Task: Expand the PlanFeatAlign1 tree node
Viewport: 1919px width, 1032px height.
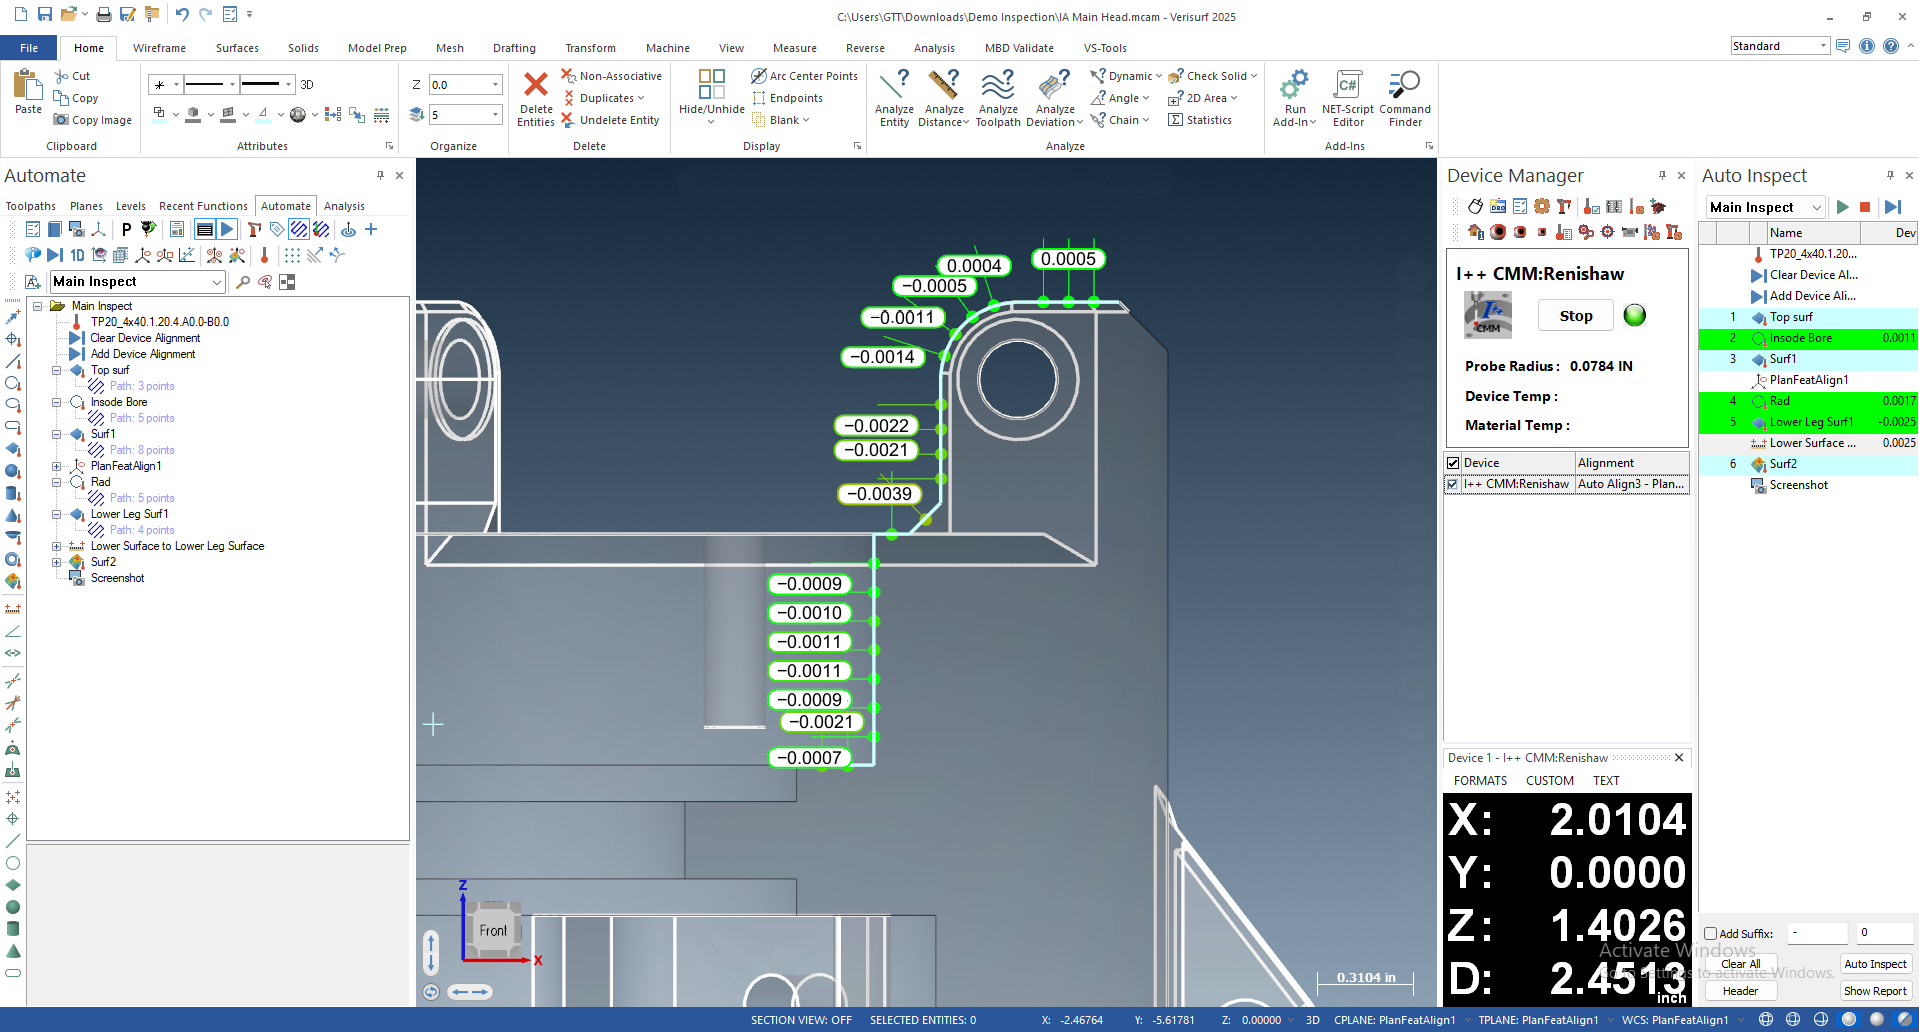Action: [57, 466]
